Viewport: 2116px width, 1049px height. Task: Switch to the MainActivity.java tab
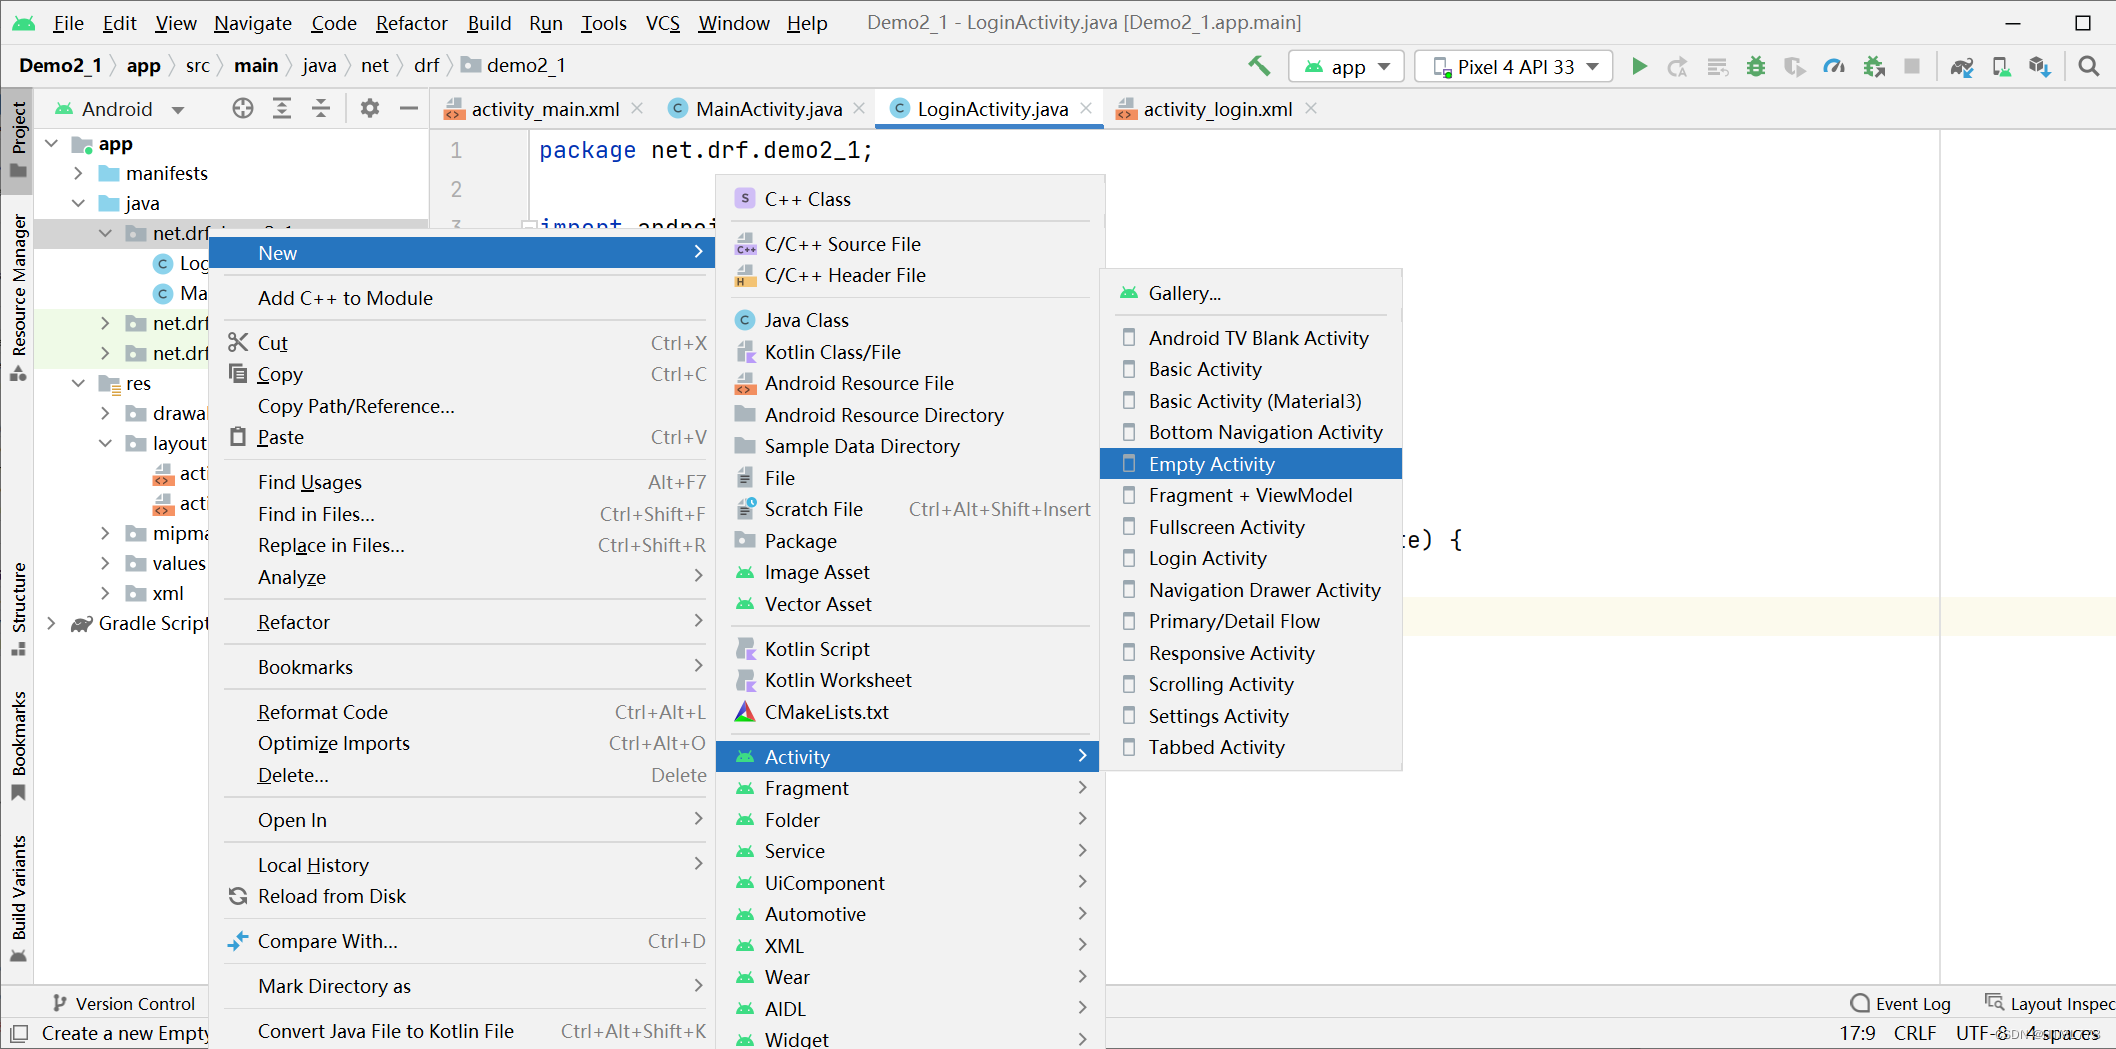[768, 109]
